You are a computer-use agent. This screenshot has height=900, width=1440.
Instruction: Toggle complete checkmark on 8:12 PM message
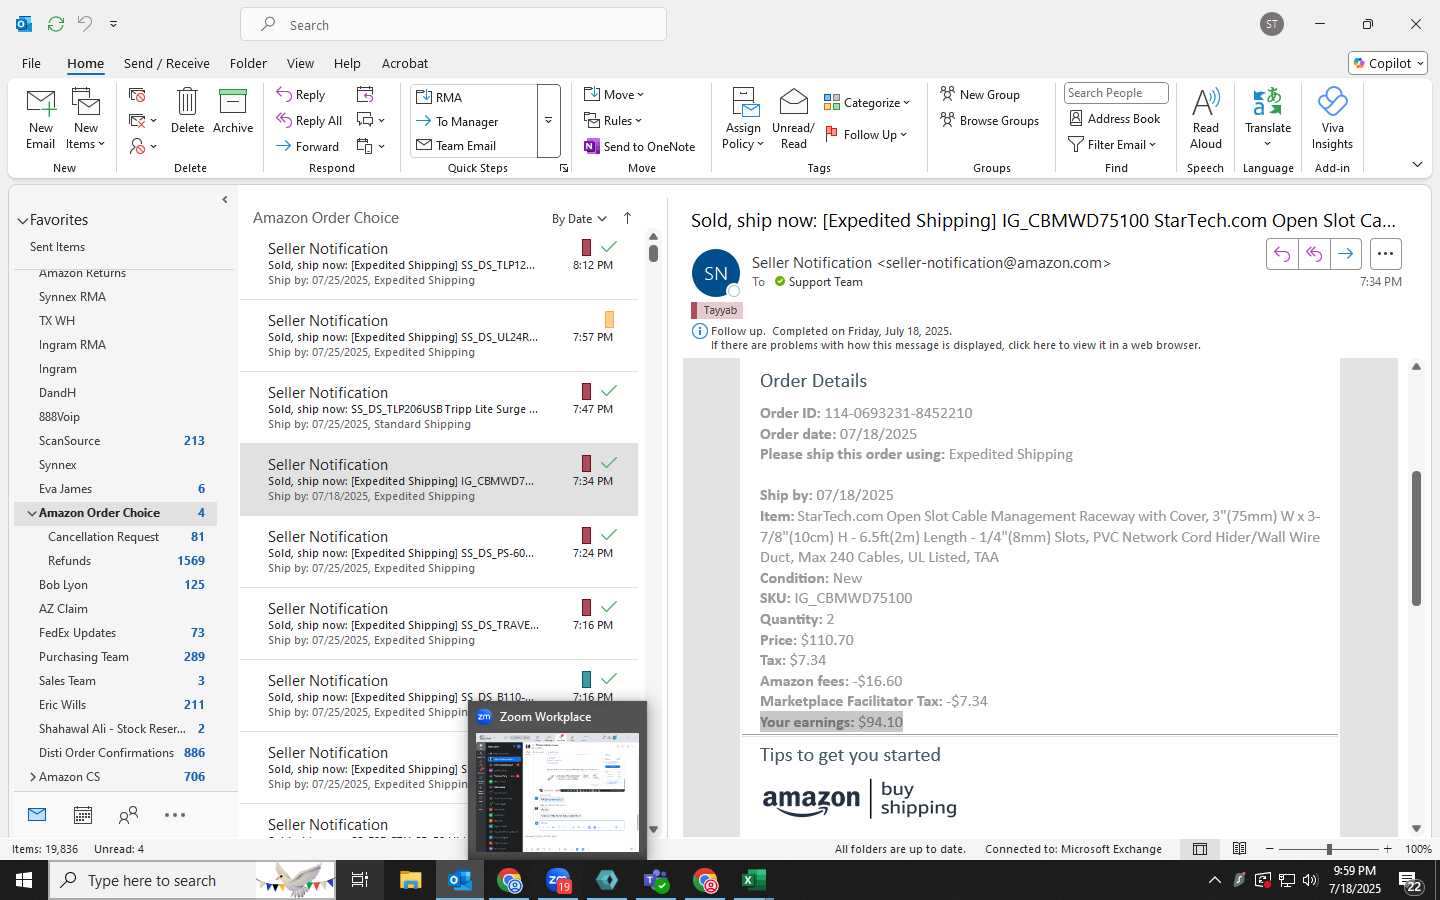pyautogui.click(x=609, y=246)
